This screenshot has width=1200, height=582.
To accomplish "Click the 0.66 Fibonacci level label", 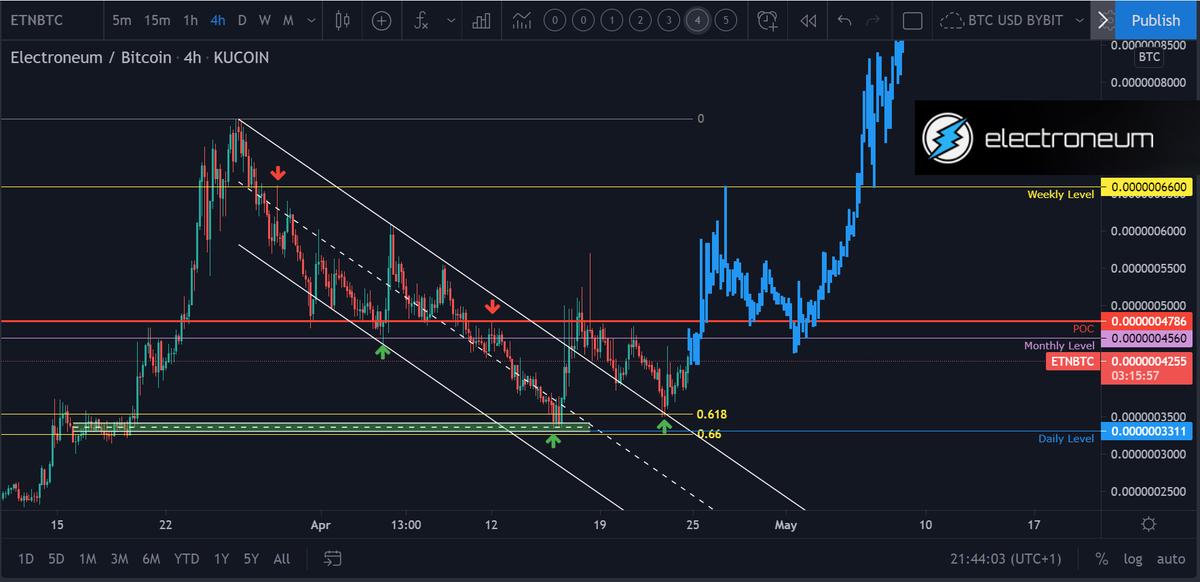I will 708,434.
